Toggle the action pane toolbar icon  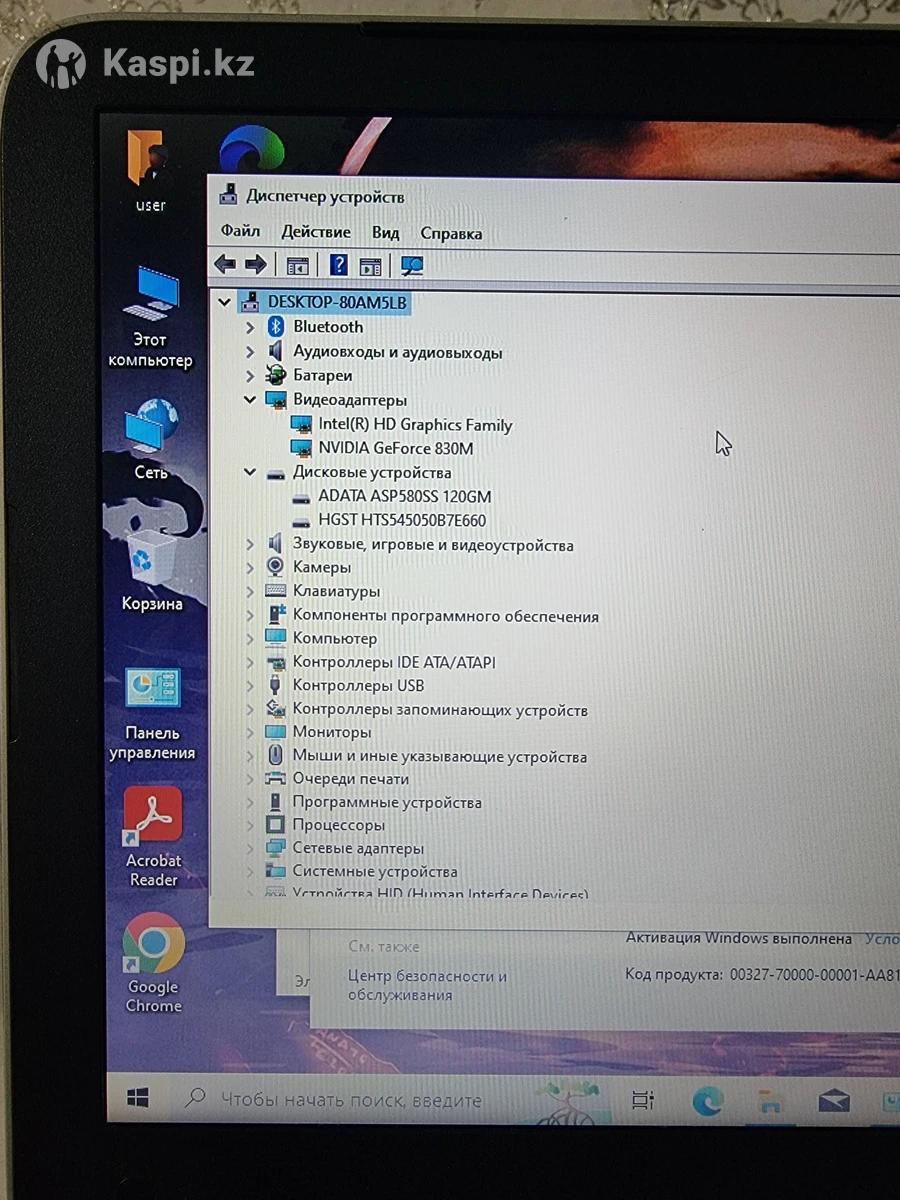click(371, 266)
